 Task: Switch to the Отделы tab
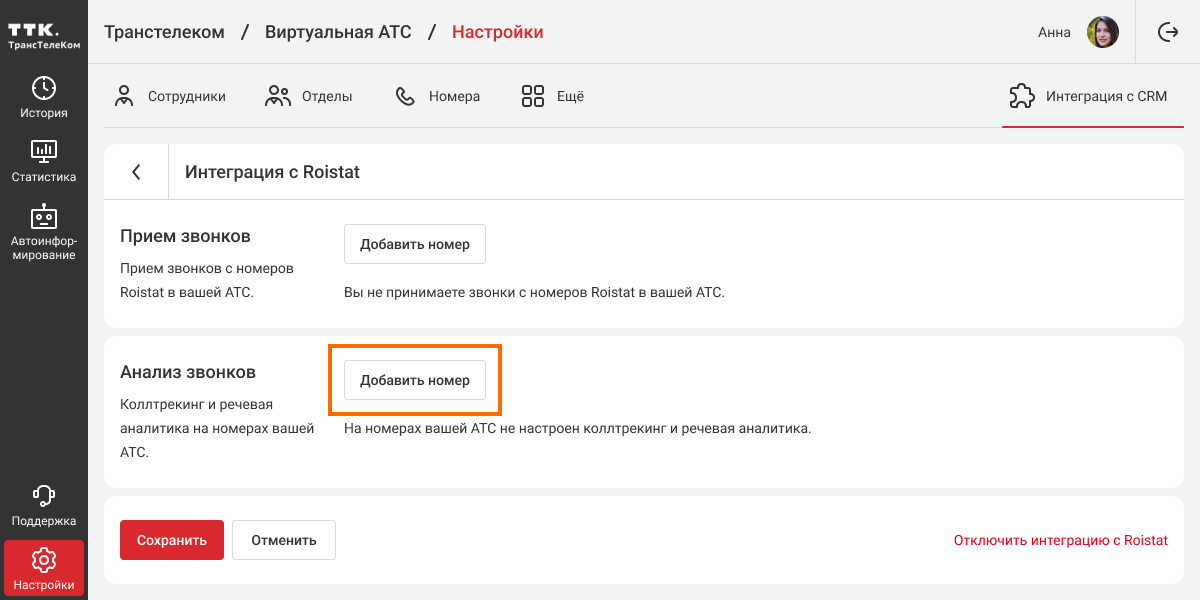pos(309,97)
